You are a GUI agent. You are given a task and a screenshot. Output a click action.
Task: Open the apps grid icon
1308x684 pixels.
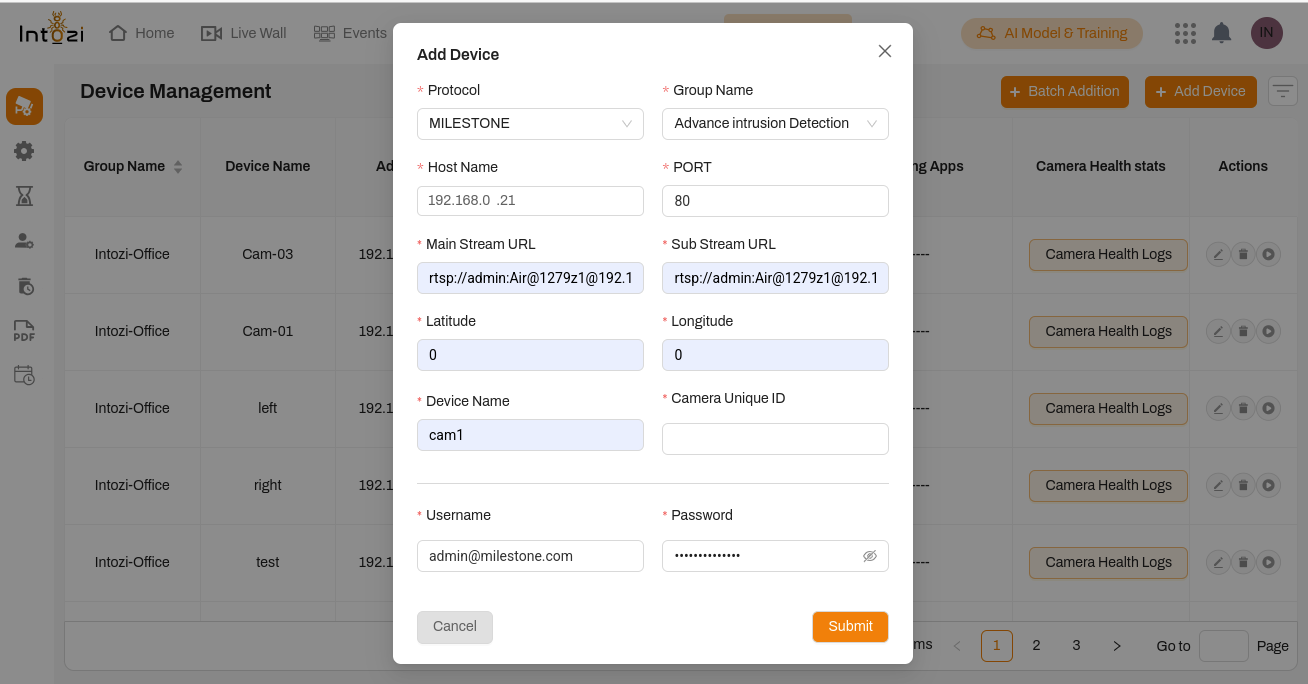(1185, 33)
